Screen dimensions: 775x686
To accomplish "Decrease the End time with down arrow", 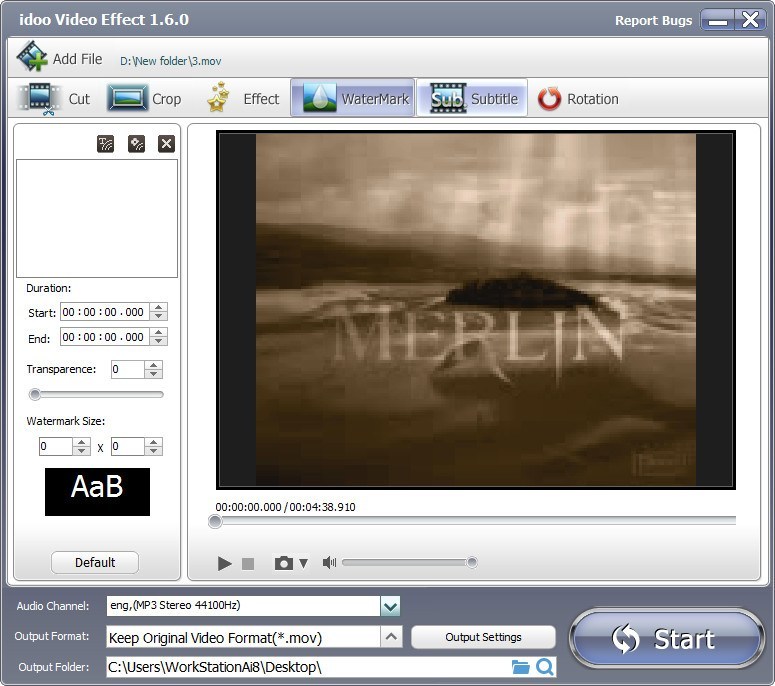I will (x=159, y=342).
